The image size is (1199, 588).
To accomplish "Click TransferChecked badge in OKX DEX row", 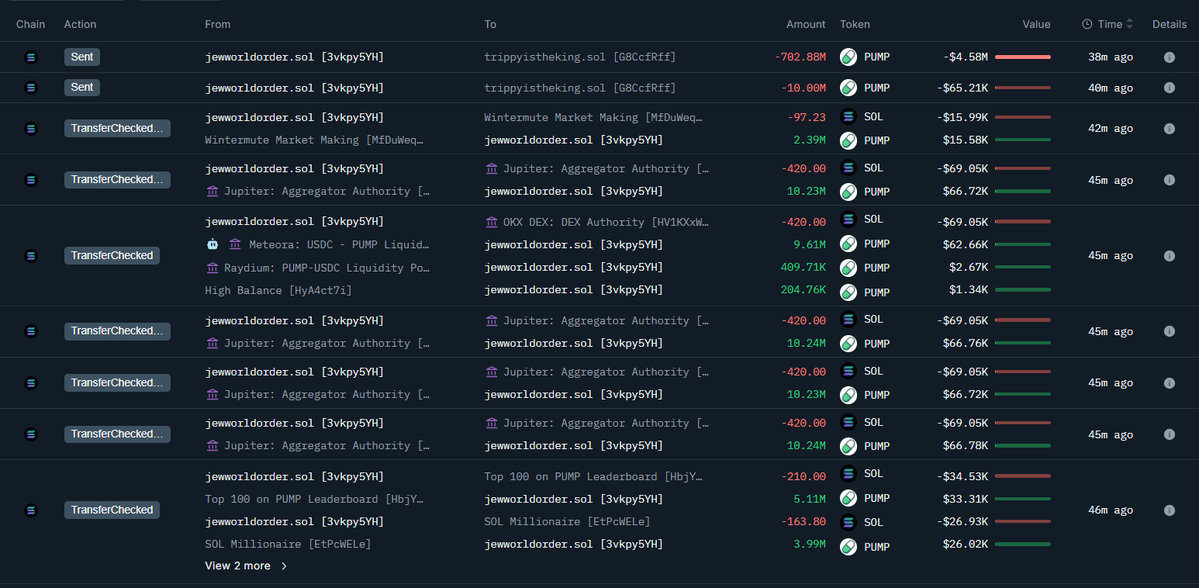I will [x=112, y=255].
